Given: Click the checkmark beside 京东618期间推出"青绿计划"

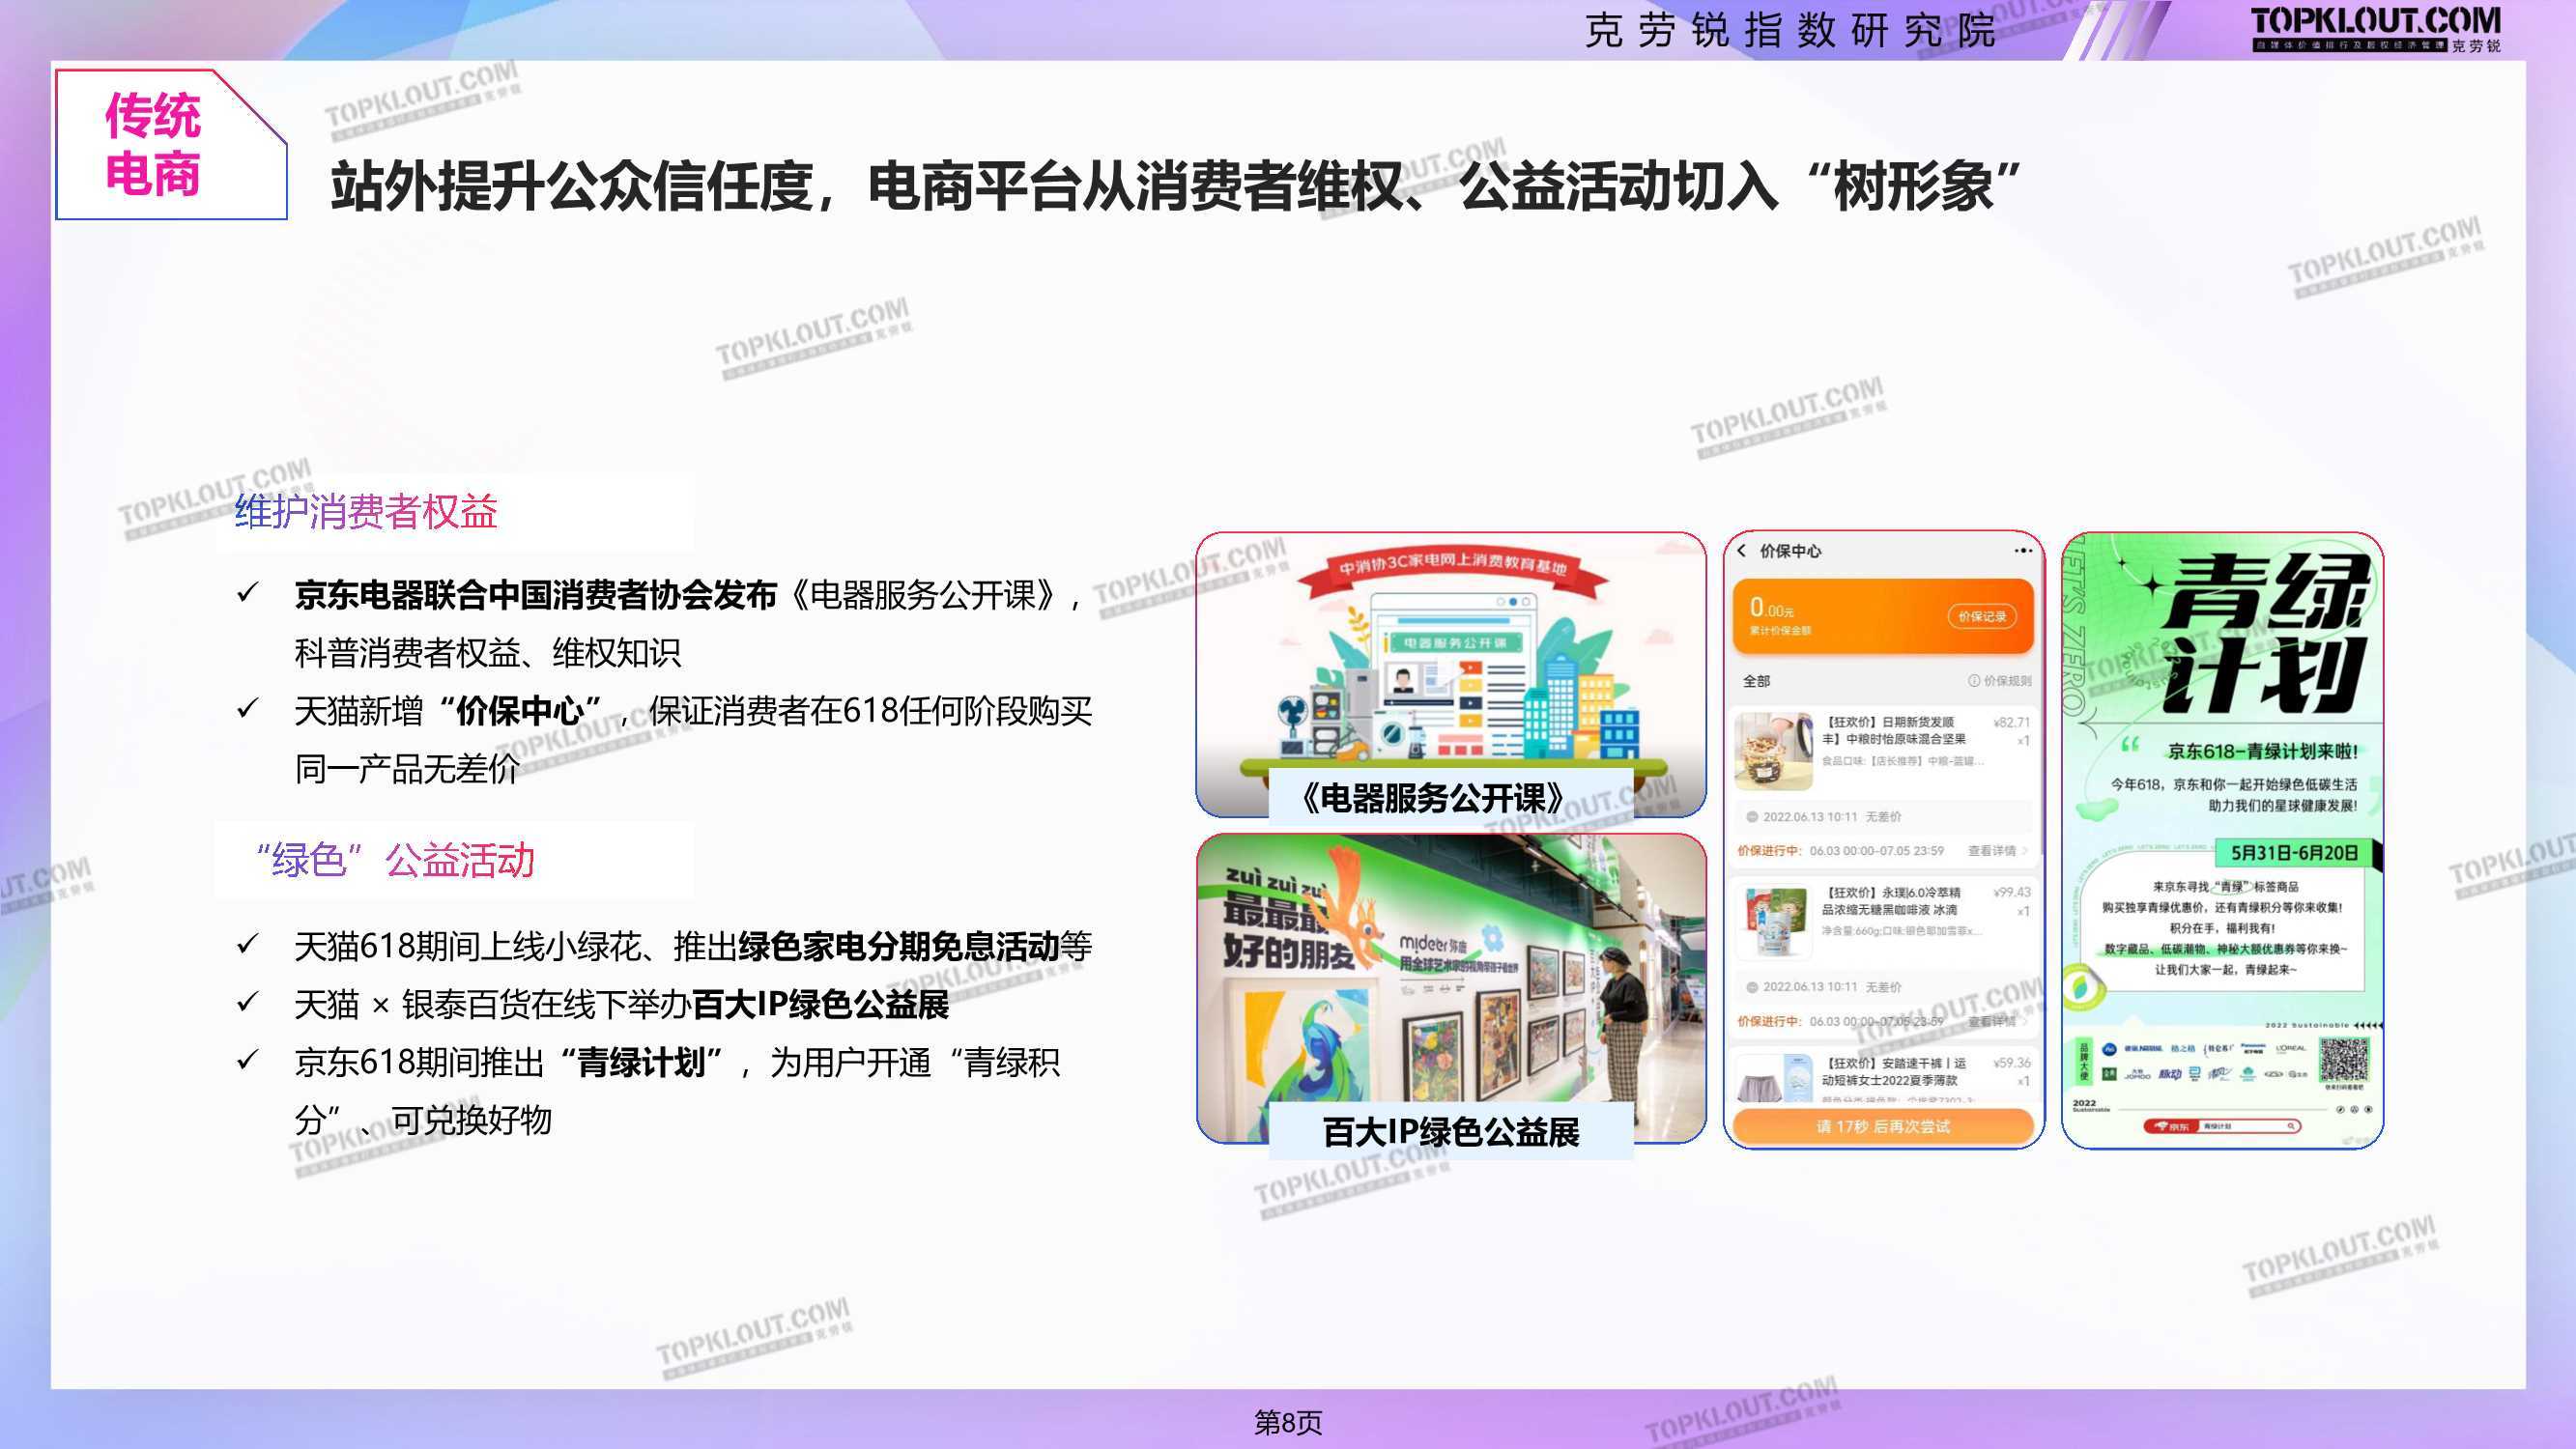Looking at the screenshot, I should 247,1059.
